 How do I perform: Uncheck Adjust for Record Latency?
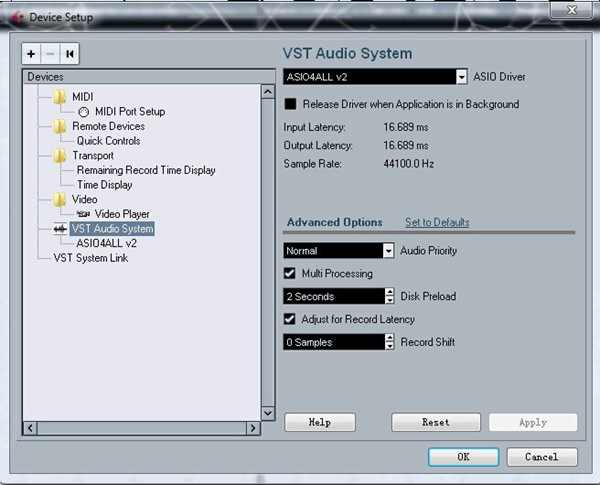(x=290, y=319)
